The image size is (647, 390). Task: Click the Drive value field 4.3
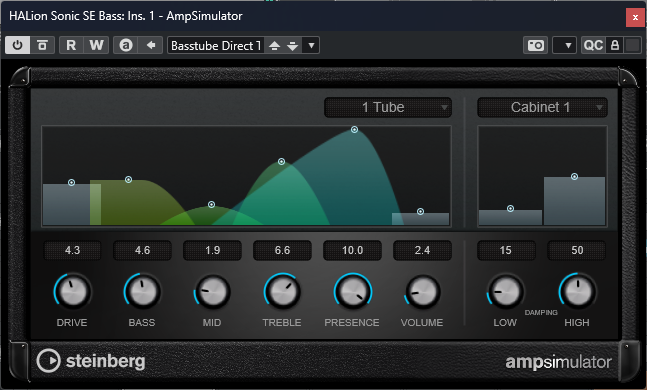pyautogui.click(x=72, y=250)
